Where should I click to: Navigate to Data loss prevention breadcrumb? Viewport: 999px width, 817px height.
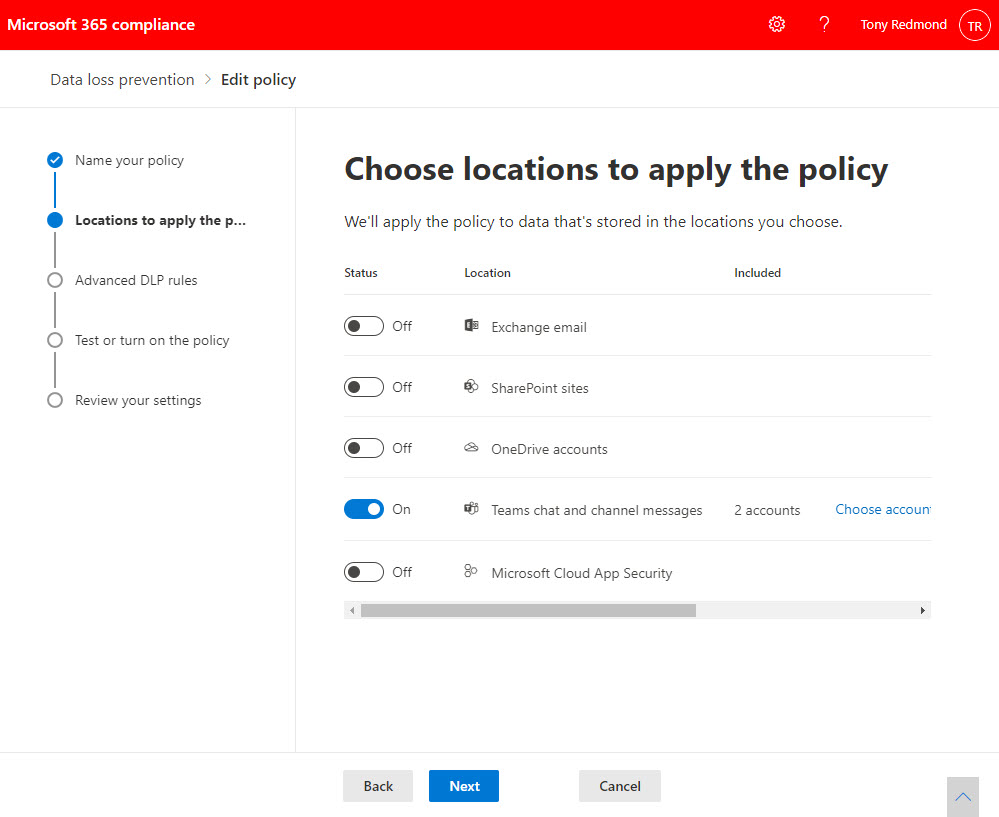122,80
